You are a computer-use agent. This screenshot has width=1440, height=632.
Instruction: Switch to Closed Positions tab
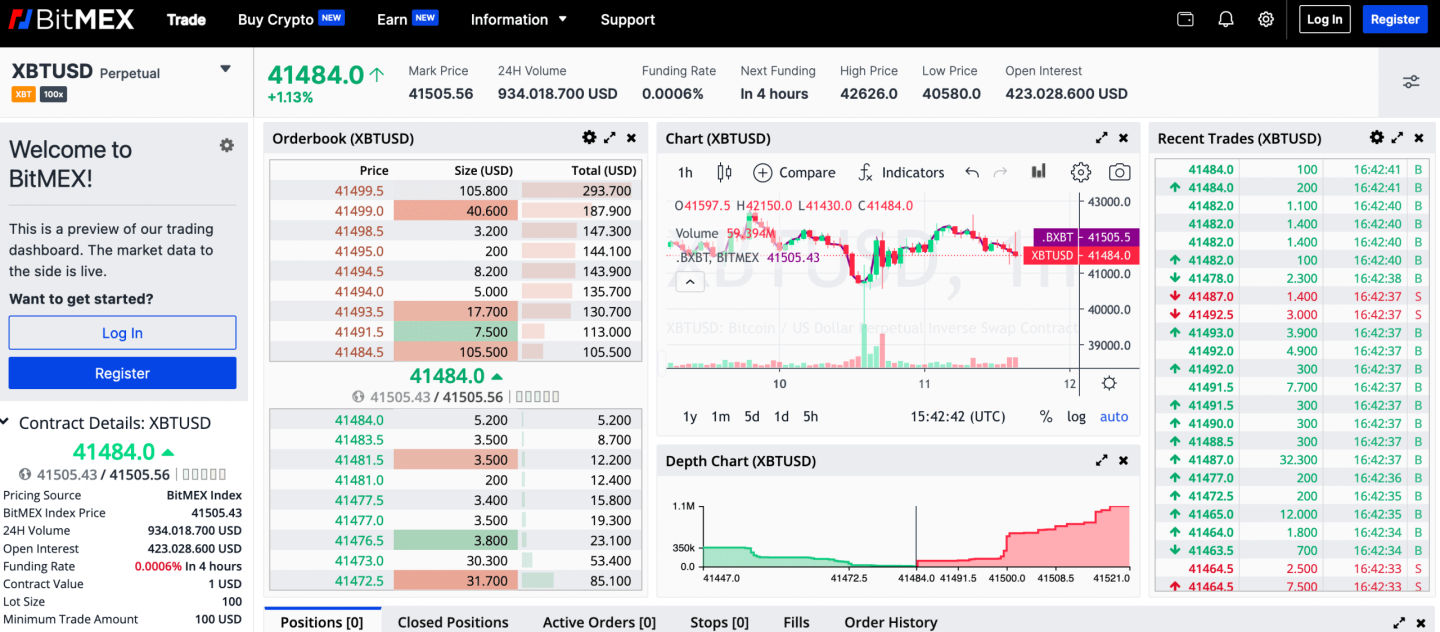click(453, 622)
